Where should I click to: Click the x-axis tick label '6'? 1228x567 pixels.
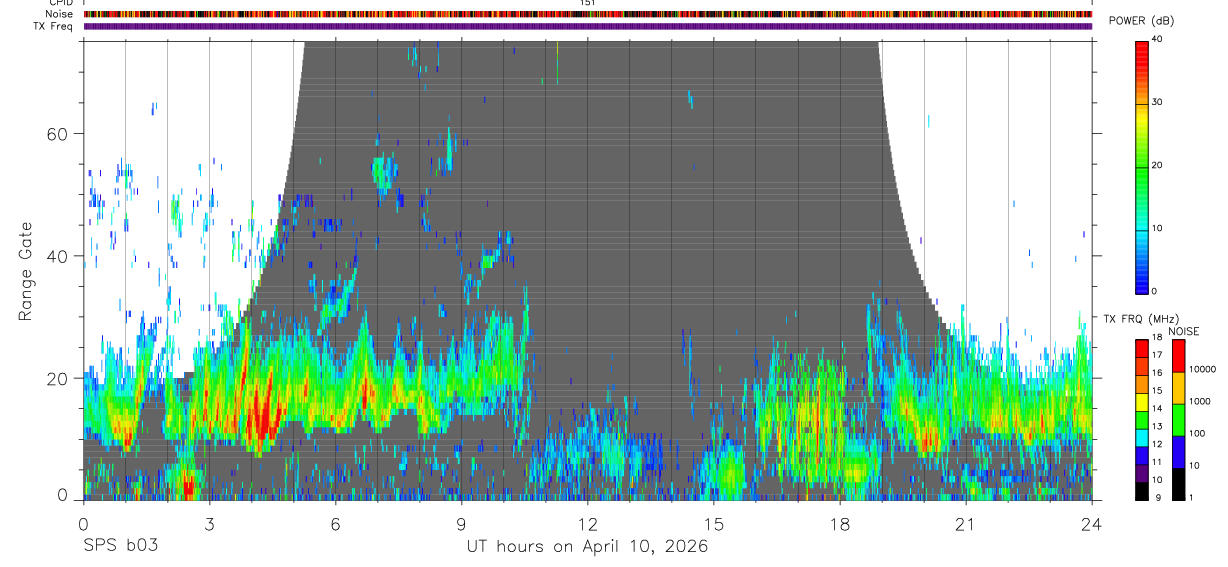(x=335, y=524)
